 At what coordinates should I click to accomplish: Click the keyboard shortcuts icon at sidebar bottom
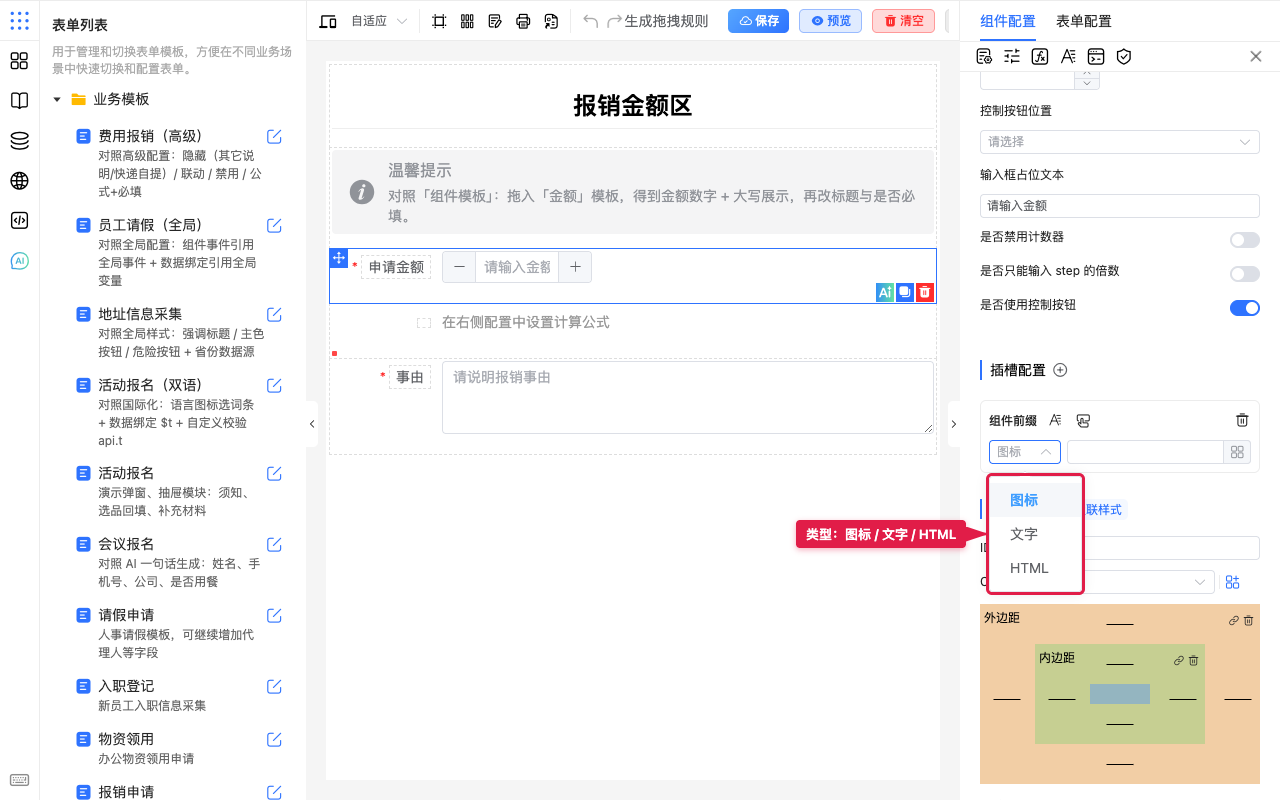click(19, 780)
